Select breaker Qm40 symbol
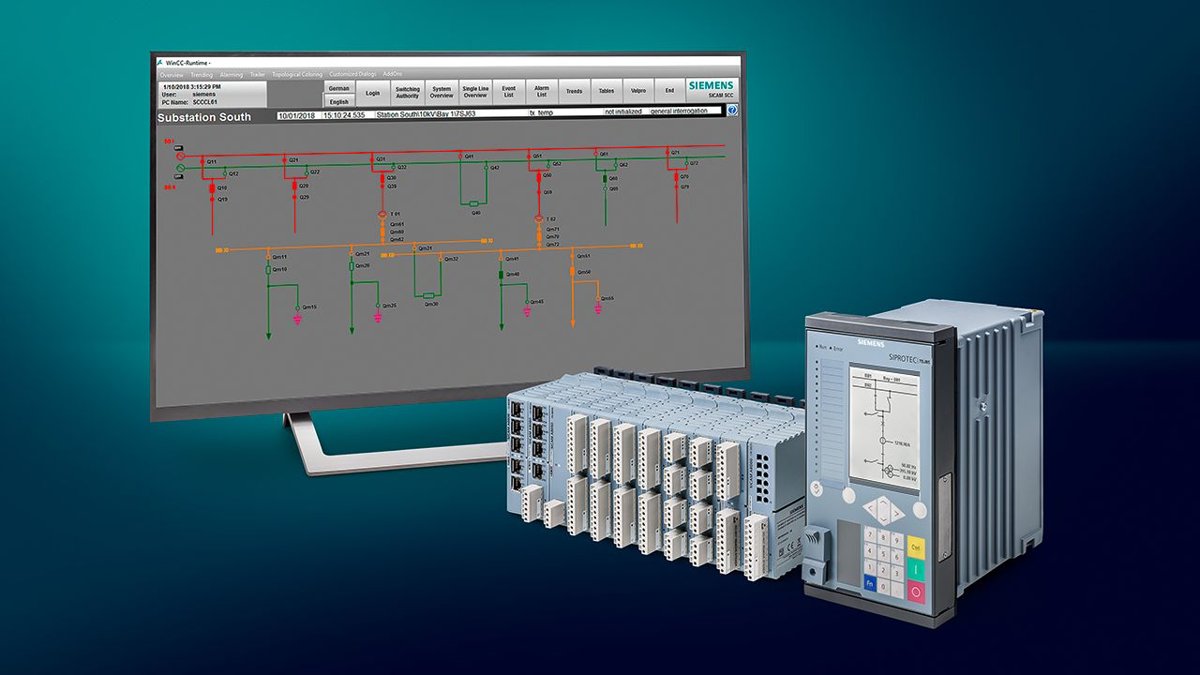 pyautogui.click(x=501, y=274)
